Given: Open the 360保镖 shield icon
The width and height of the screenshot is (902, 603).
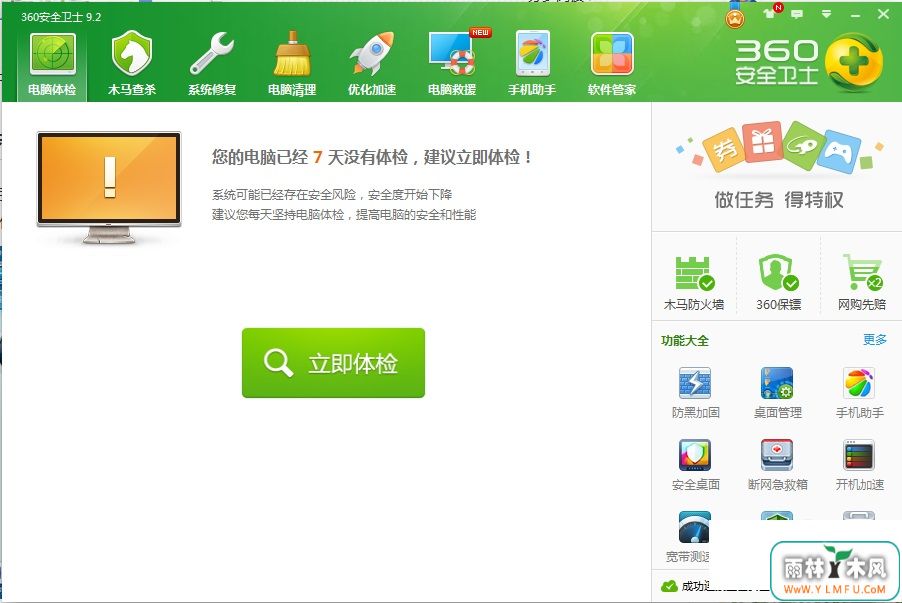Looking at the screenshot, I should tap(778, 282).
